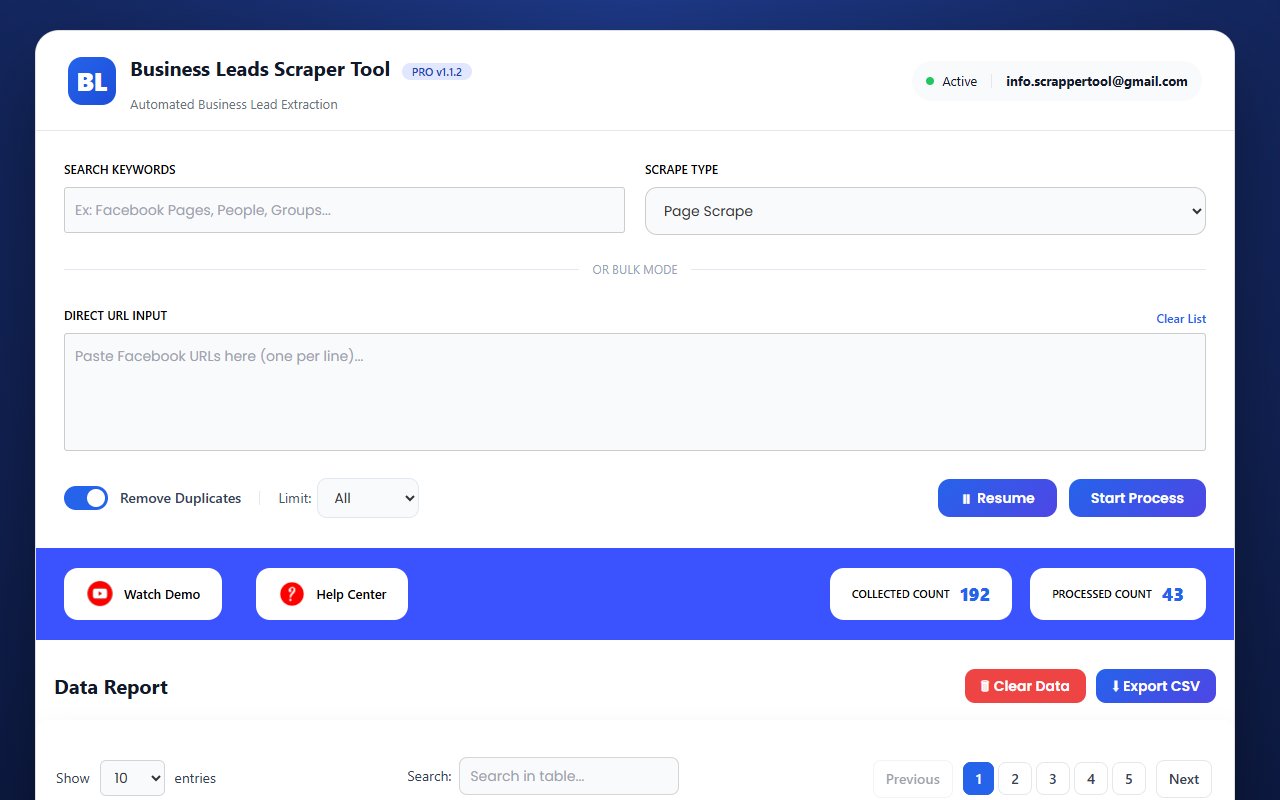Focus the Search Keywords input field

(x=344, y=210)
